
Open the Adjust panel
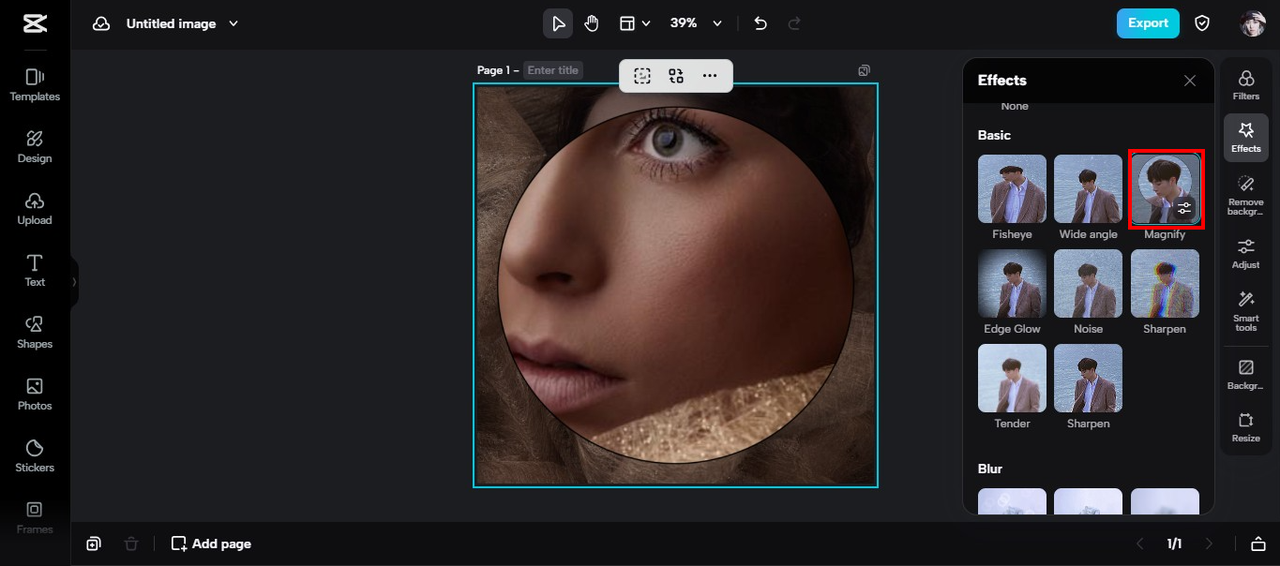1246,253
